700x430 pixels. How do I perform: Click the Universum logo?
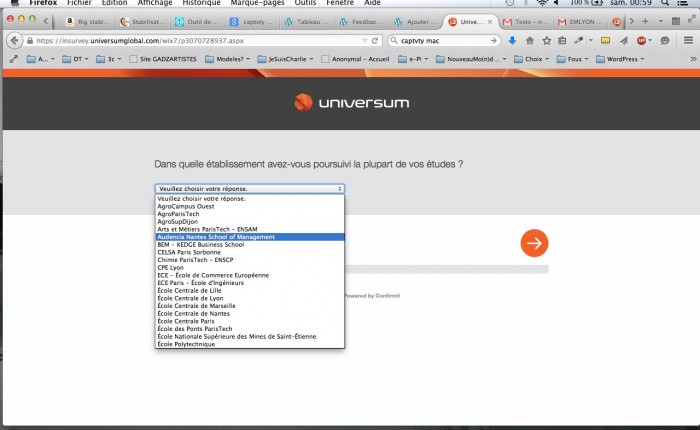pos(351,103)
